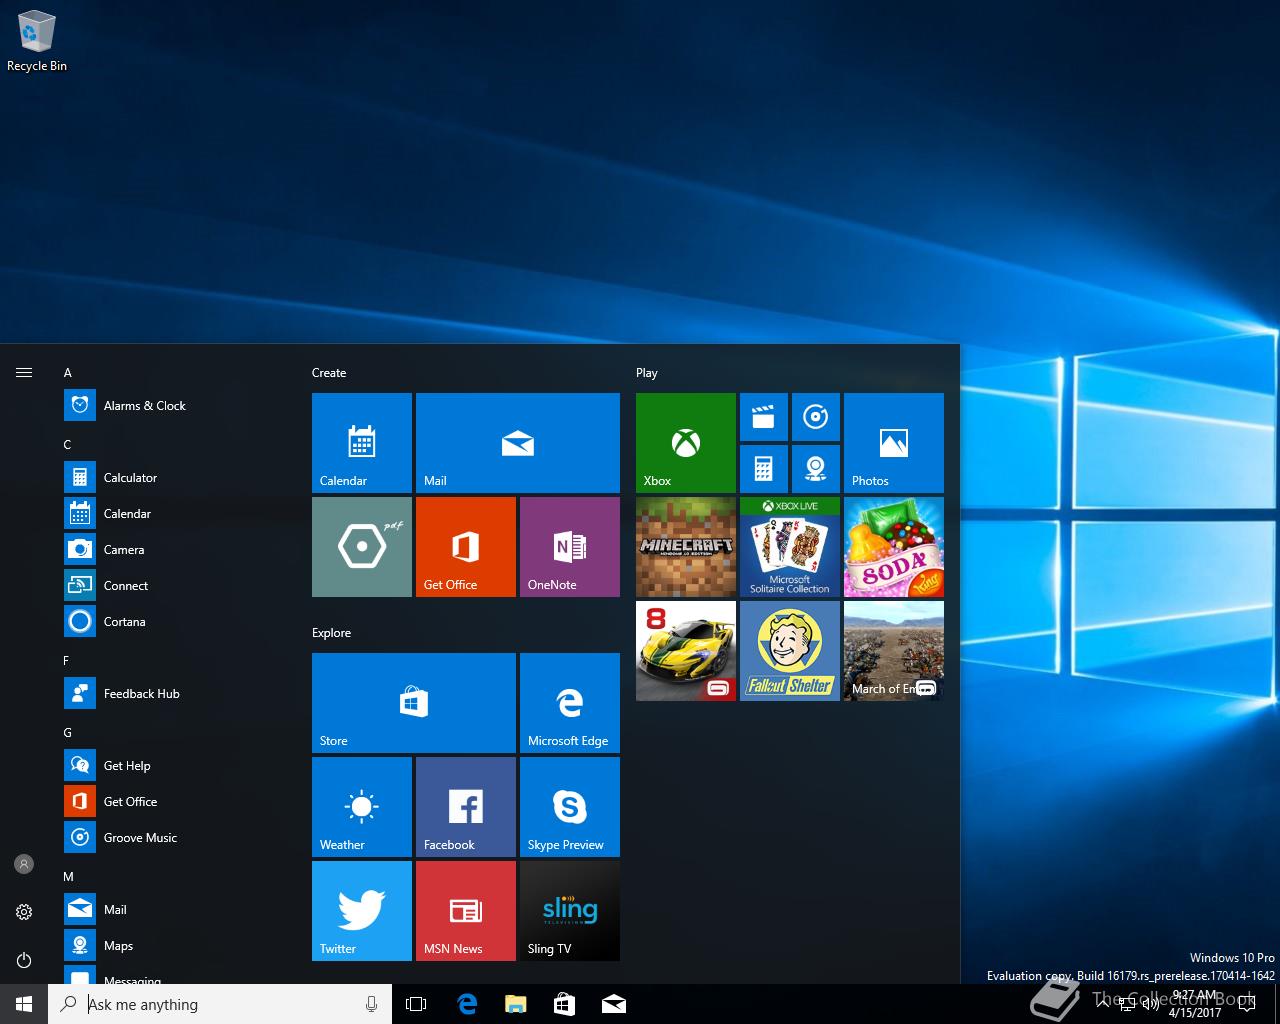The width and height of the screenshot is (1280, 1024).
Task: Open the Photos tile
Action: click(894, 443)
